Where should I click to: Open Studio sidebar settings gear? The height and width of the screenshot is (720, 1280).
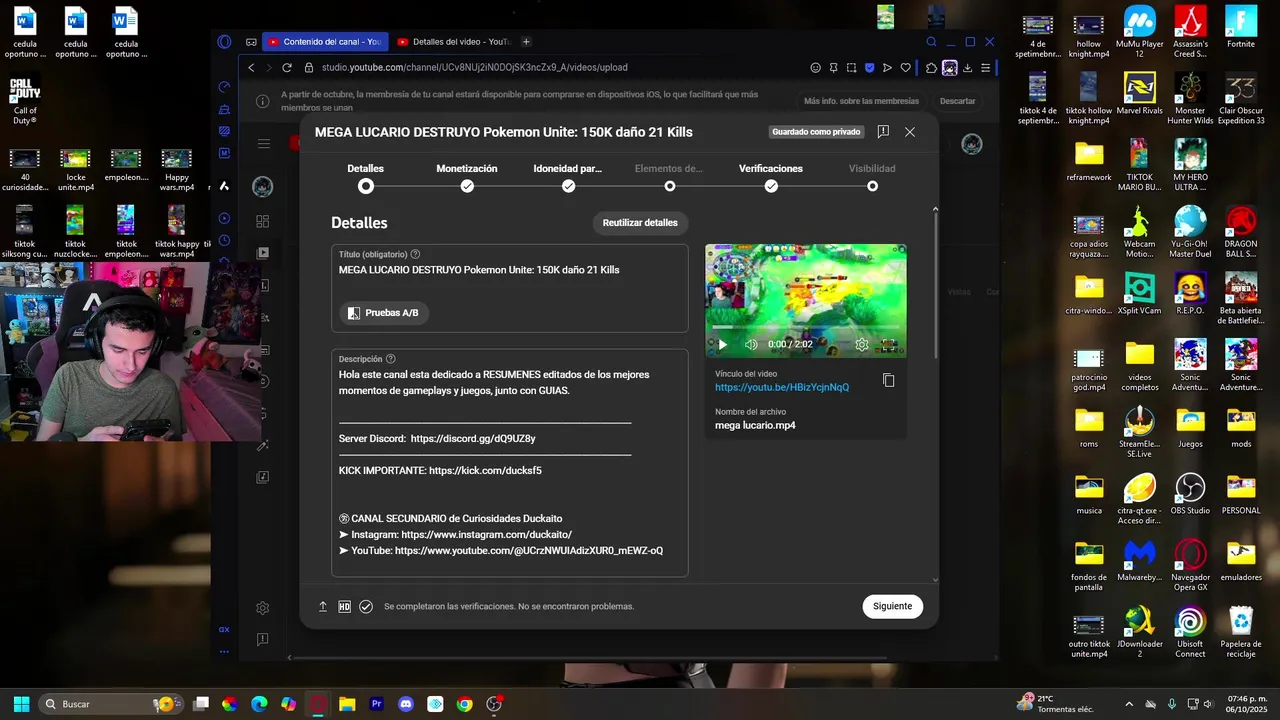[x=263, y=608]
